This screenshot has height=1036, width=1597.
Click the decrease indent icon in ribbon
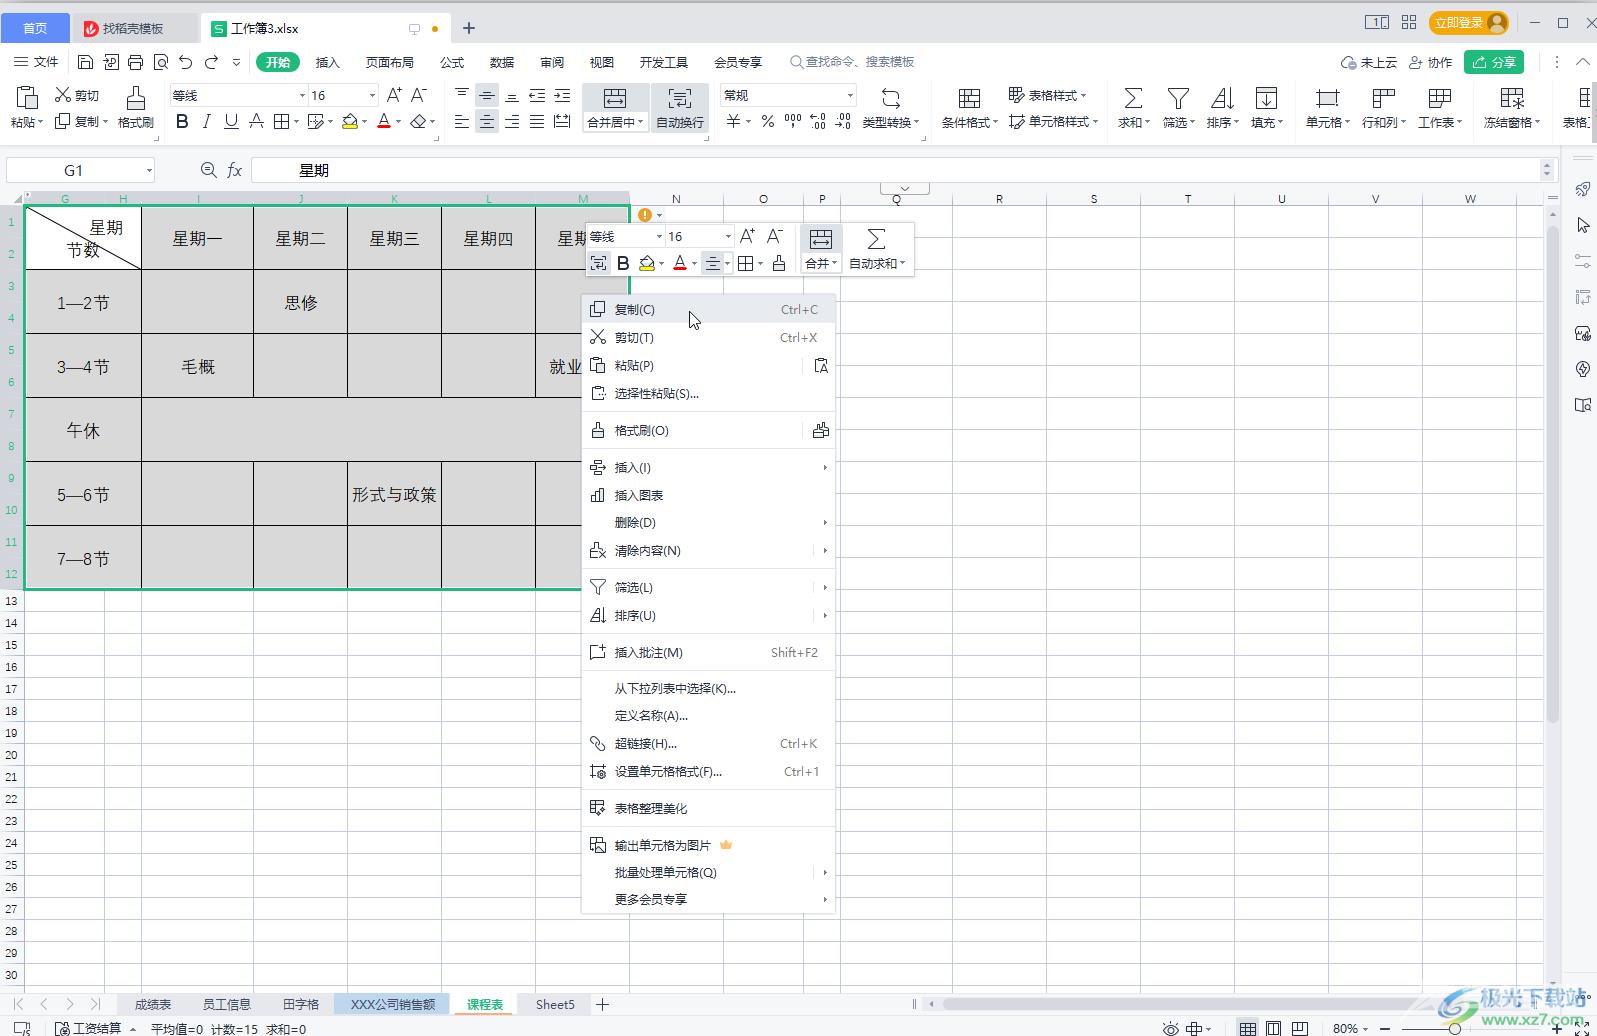(537, 95)
